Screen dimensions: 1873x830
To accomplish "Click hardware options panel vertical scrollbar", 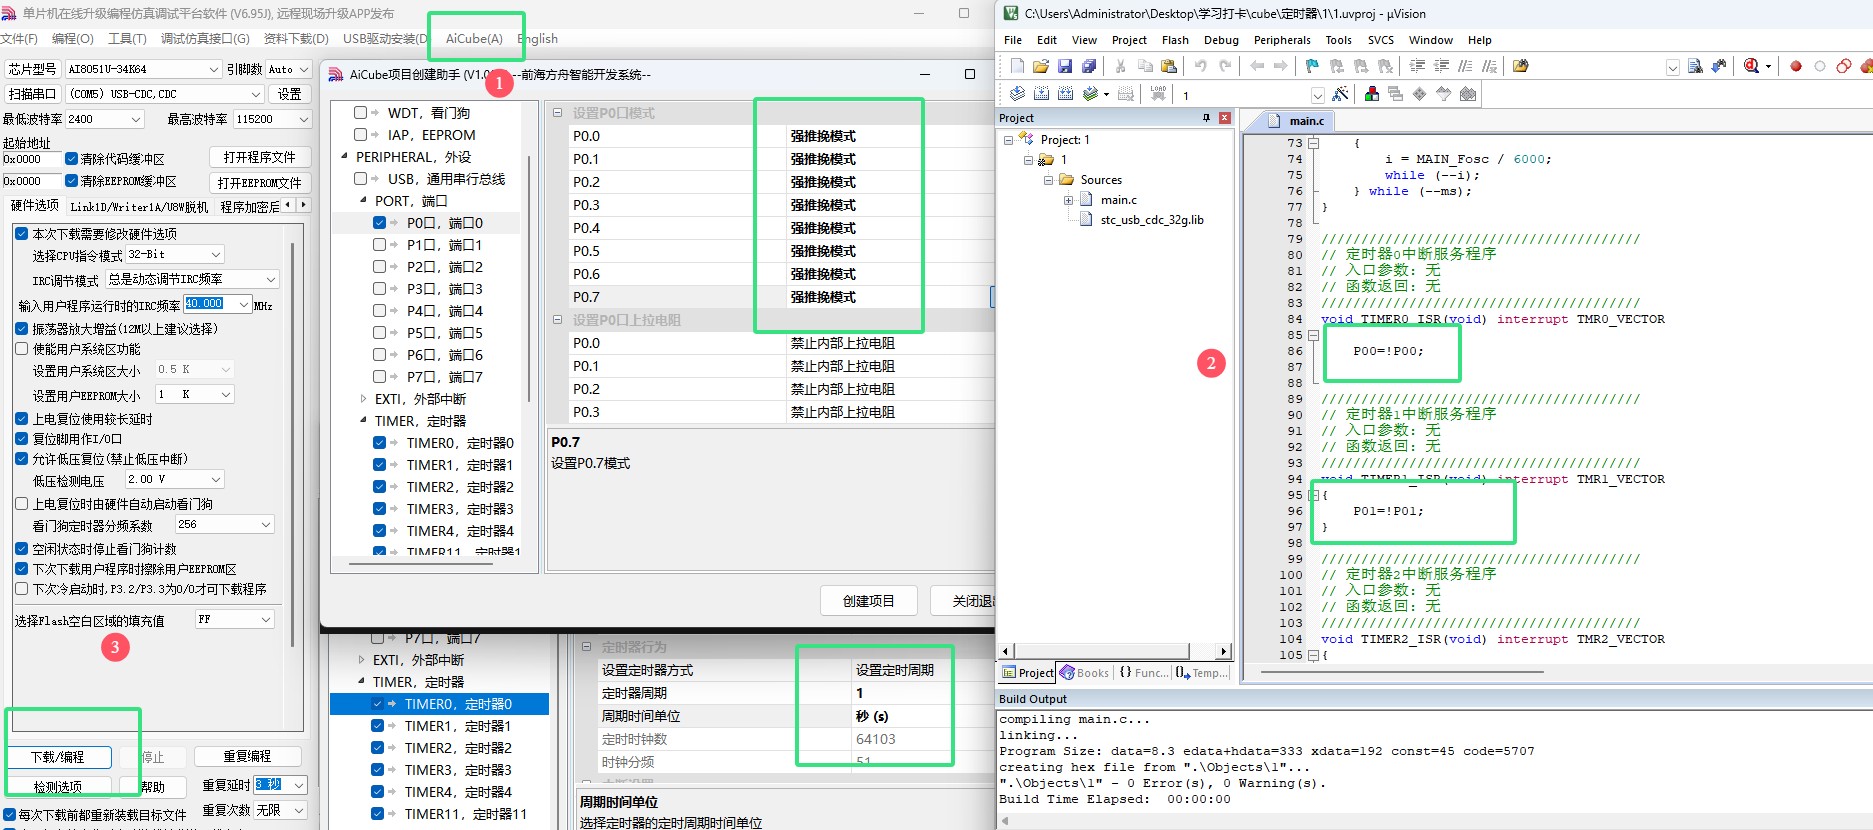I will pyautogui.click(x=292, y=445).
